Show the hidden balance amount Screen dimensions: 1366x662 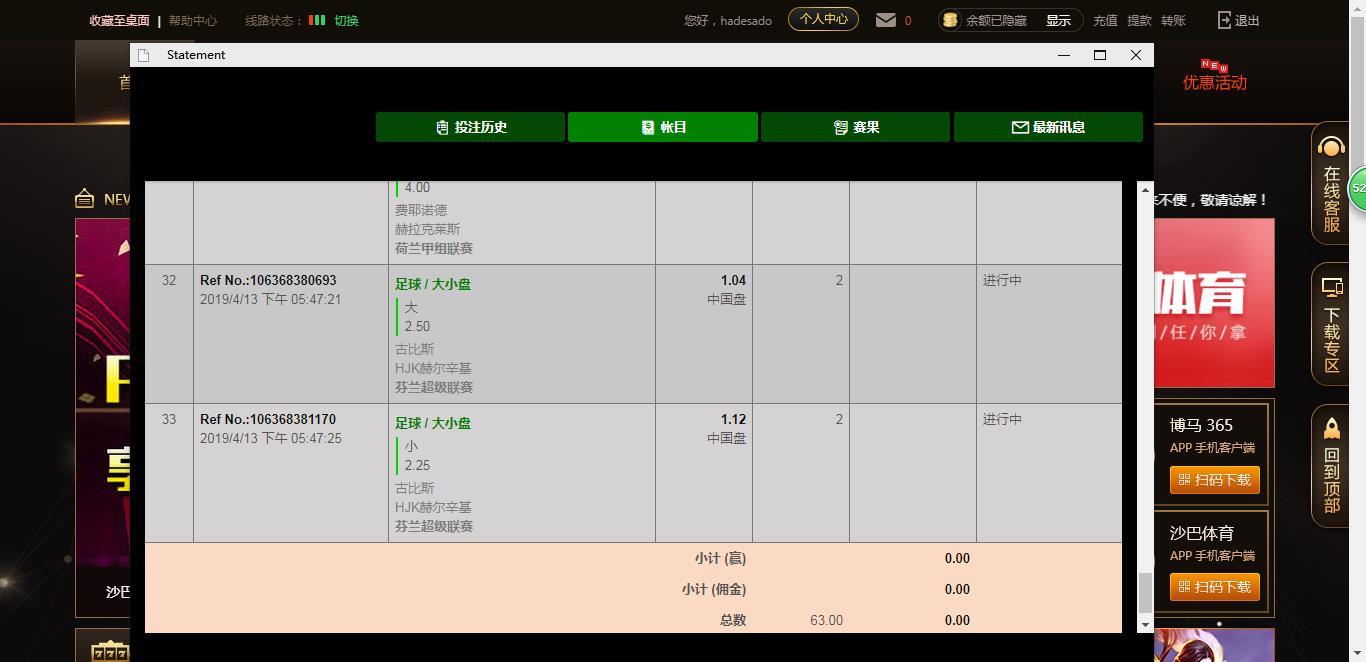[x=1058, y=20]
